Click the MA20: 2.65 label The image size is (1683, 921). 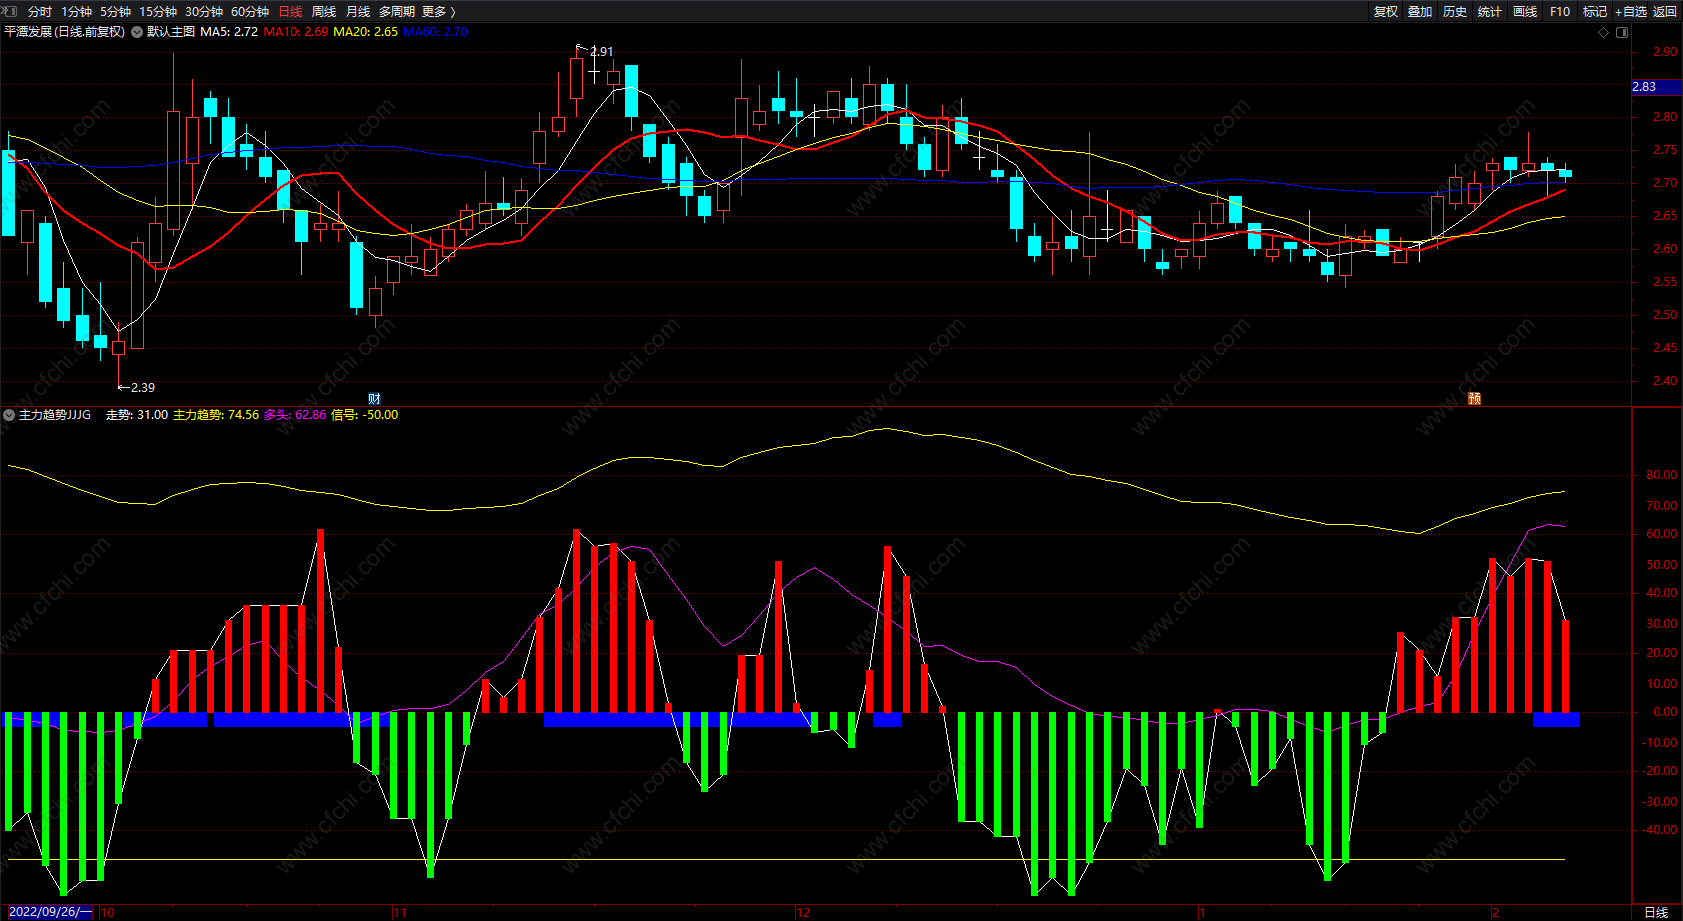coord(365,32)
